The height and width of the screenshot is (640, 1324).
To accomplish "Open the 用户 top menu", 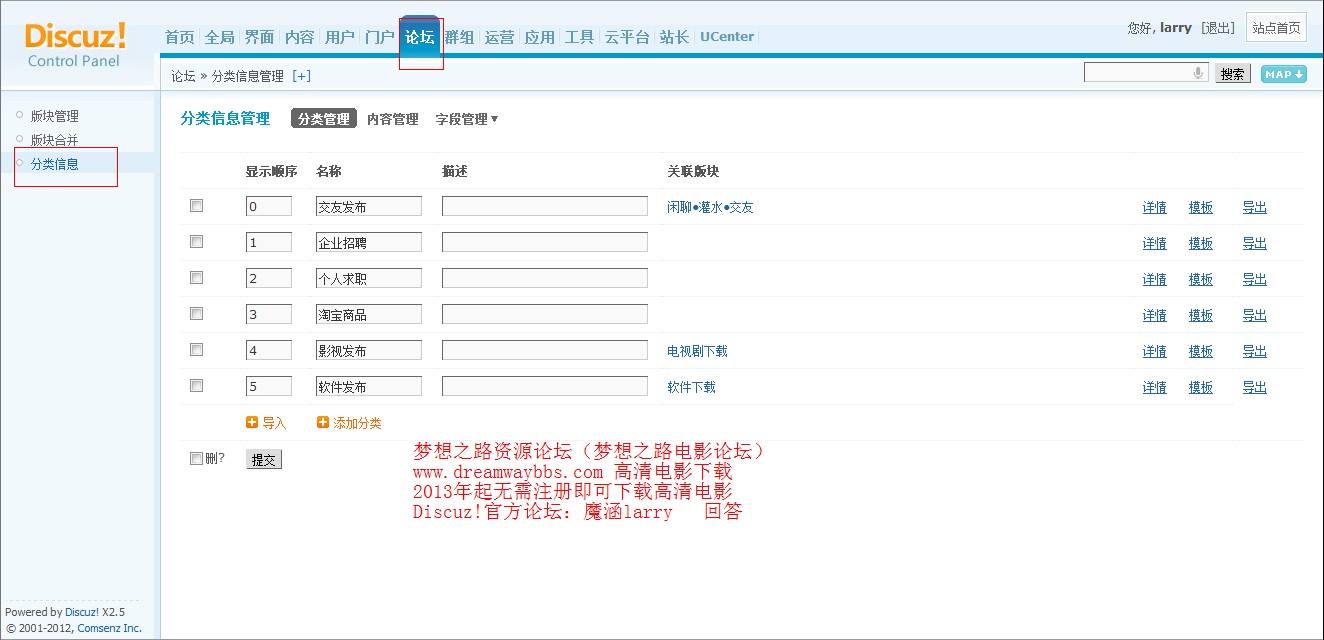I will [x=340, y=37].
